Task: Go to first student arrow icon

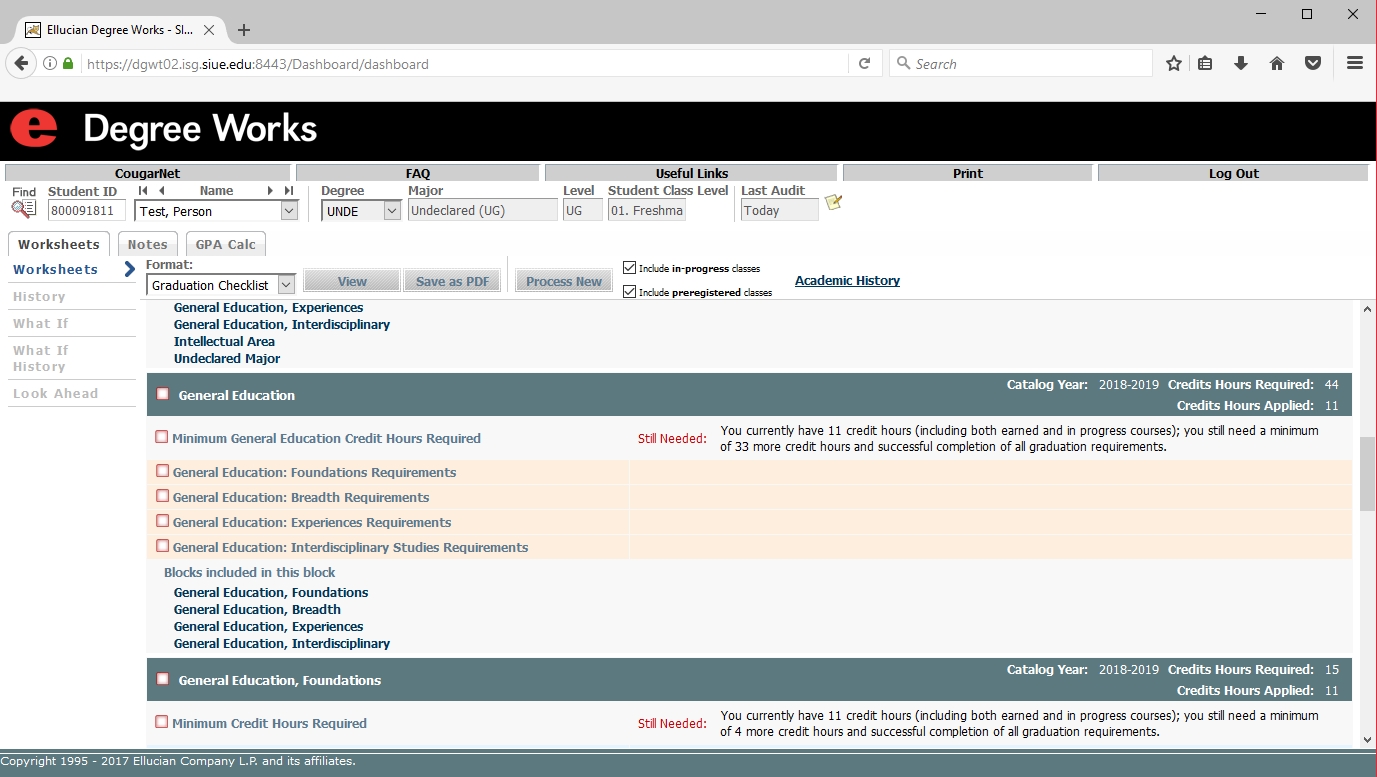Action: [x=143, y=191]
